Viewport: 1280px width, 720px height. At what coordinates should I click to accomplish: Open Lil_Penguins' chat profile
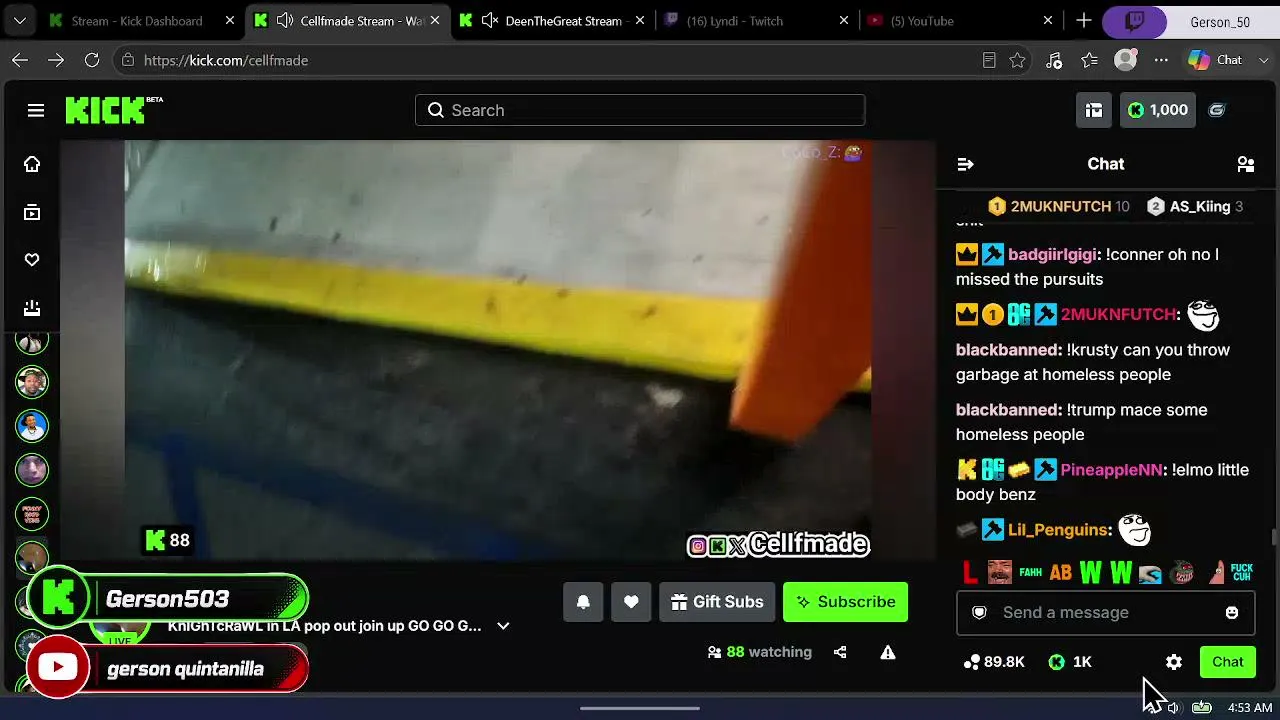1058,530
